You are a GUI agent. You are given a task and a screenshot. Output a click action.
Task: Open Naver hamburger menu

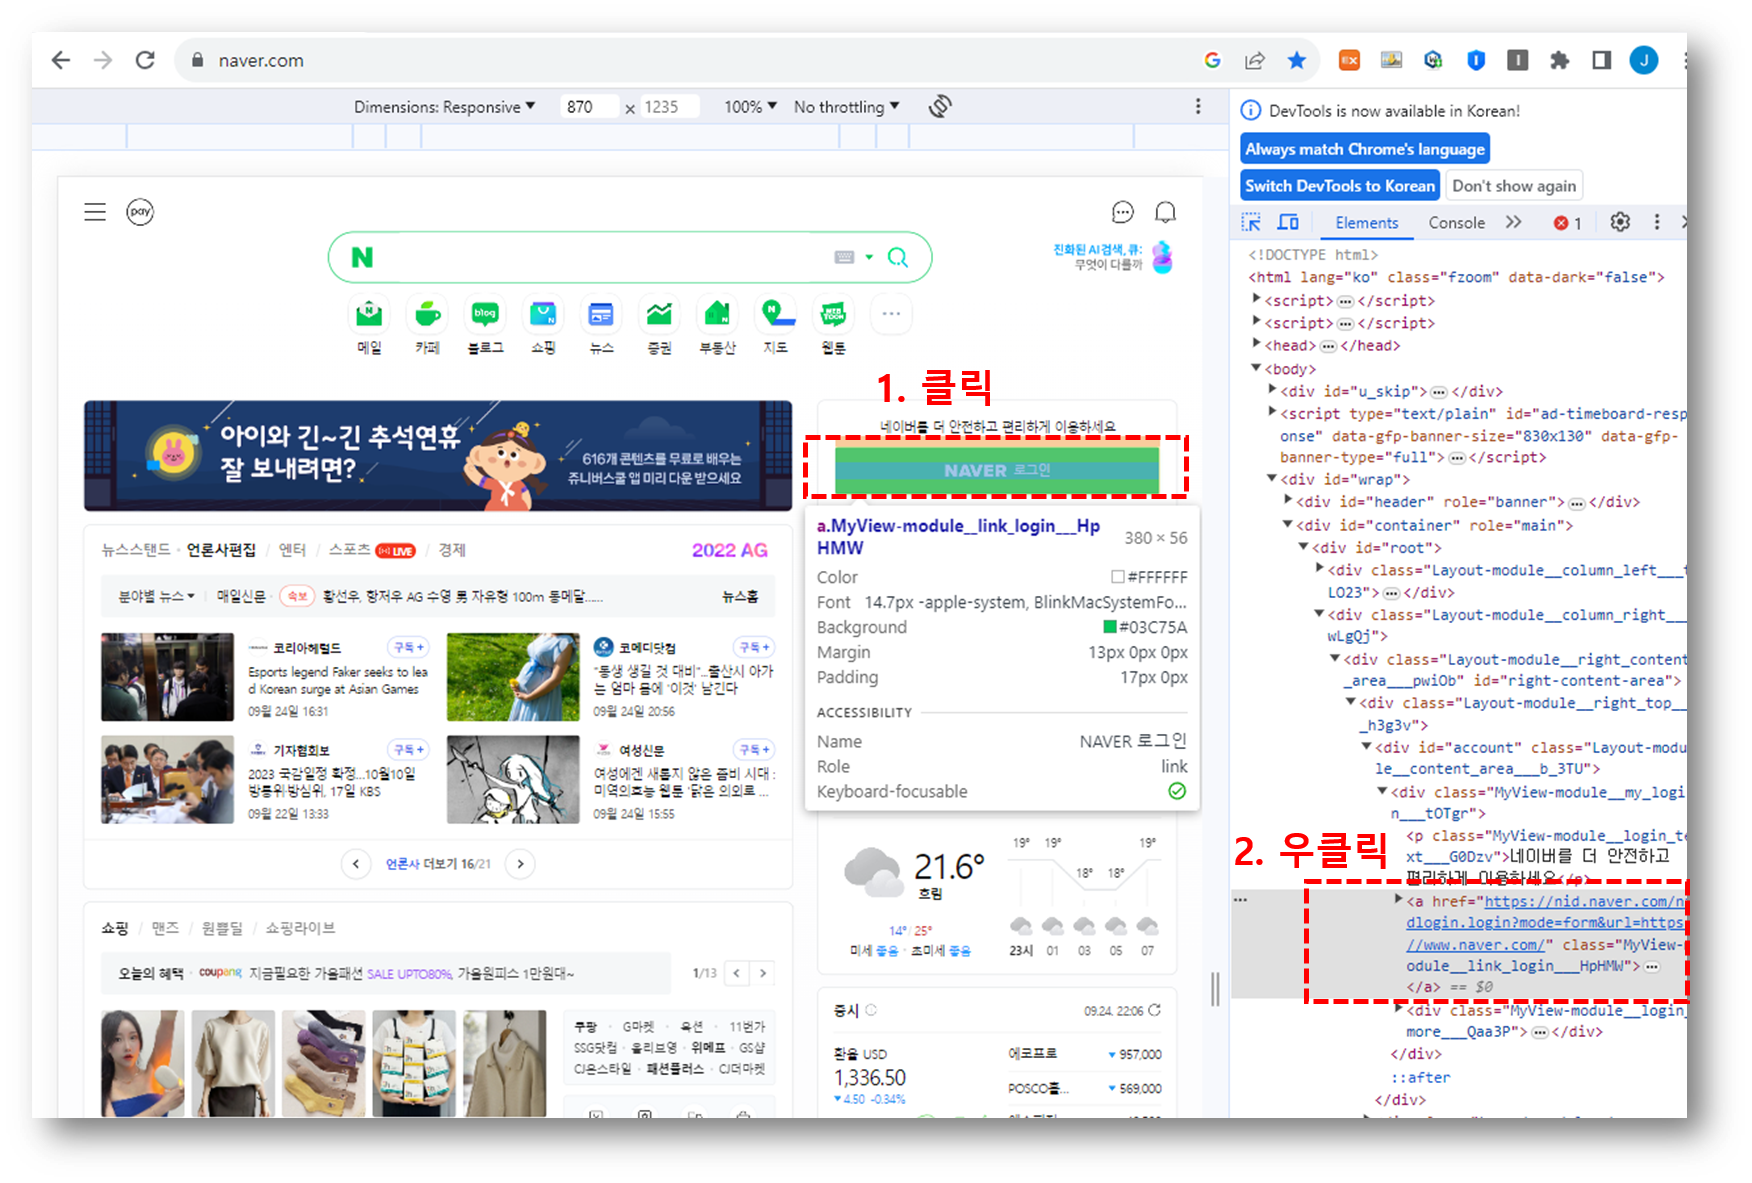[95, 212]
